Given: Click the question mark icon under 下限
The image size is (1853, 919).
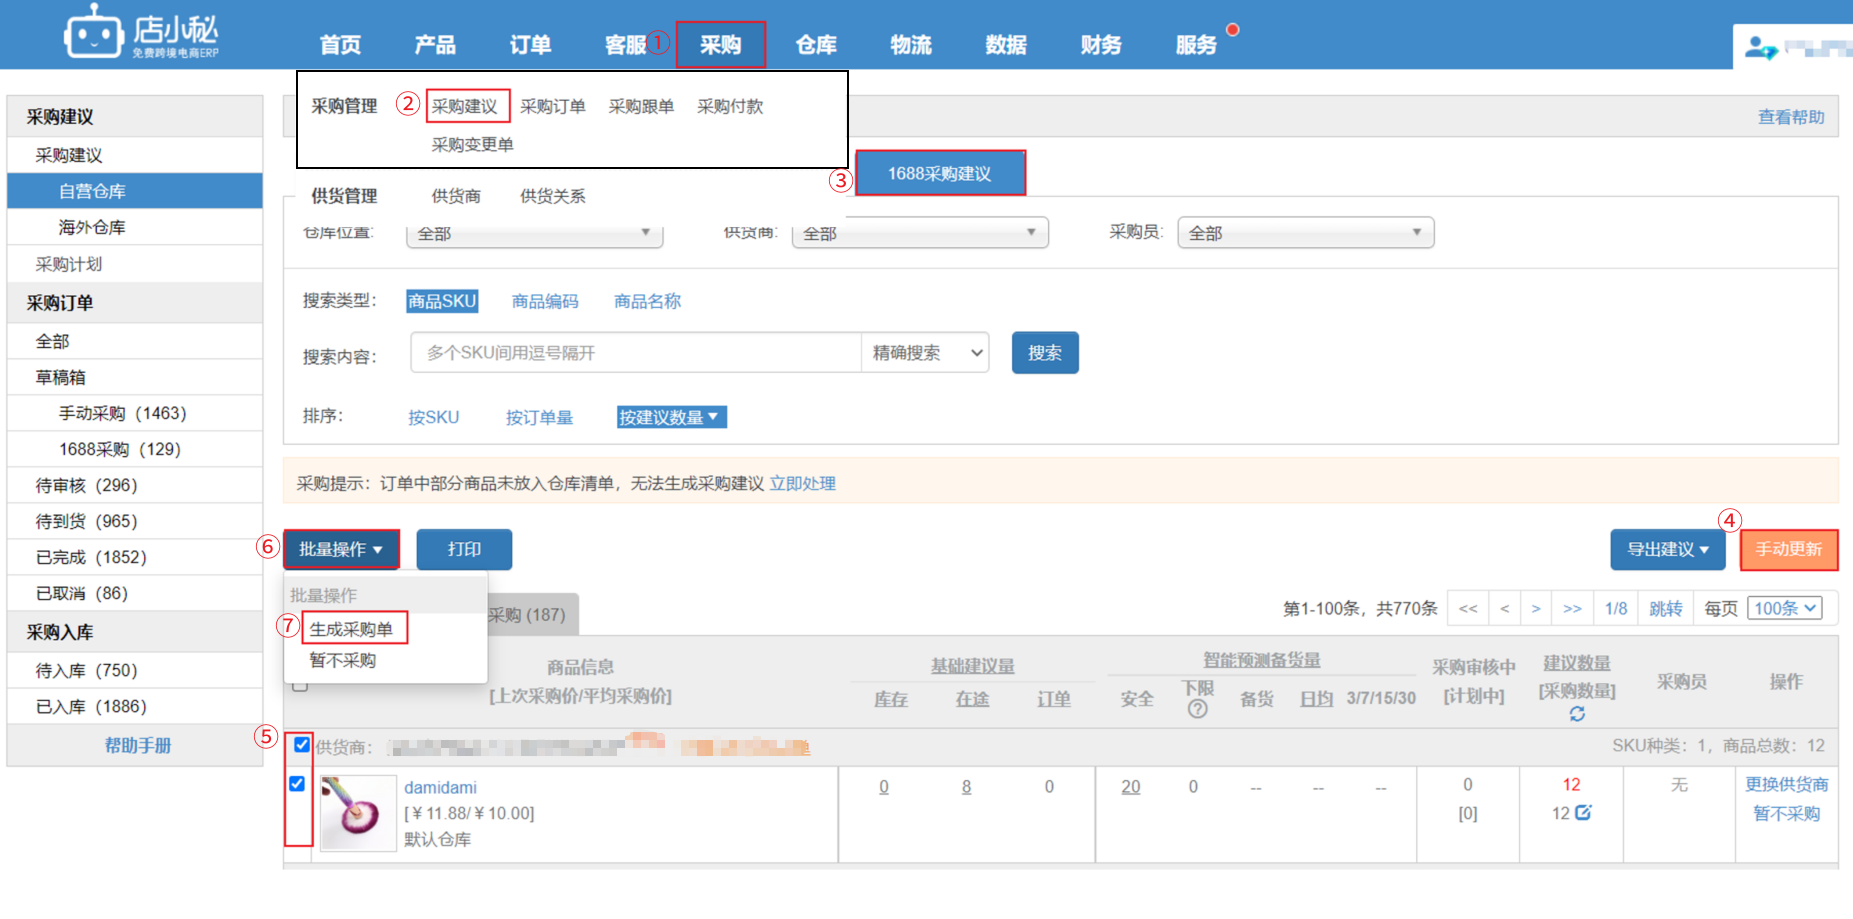Looking at the screenshot, I should click(x=1196, y=707).
